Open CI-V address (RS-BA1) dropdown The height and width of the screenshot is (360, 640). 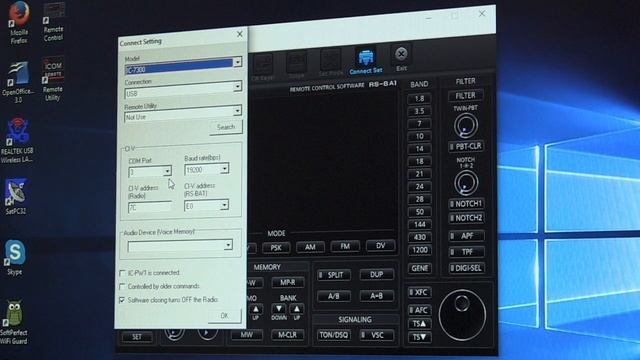224,205
